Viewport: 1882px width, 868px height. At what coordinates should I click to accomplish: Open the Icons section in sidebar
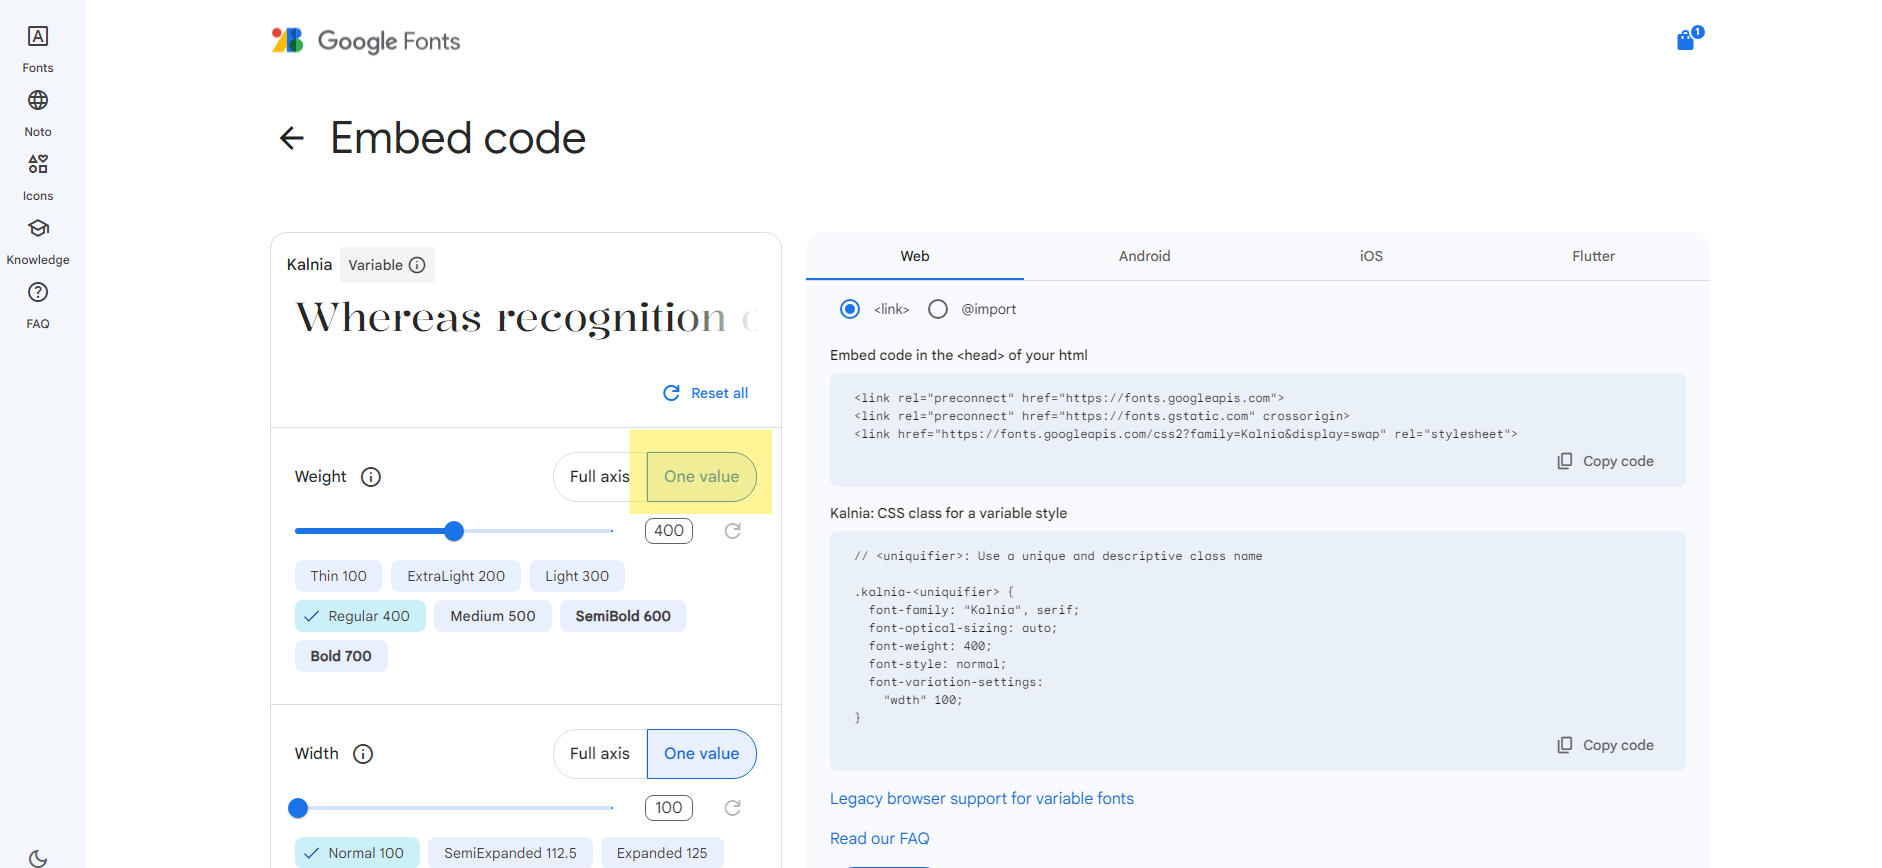coord(38,177)
